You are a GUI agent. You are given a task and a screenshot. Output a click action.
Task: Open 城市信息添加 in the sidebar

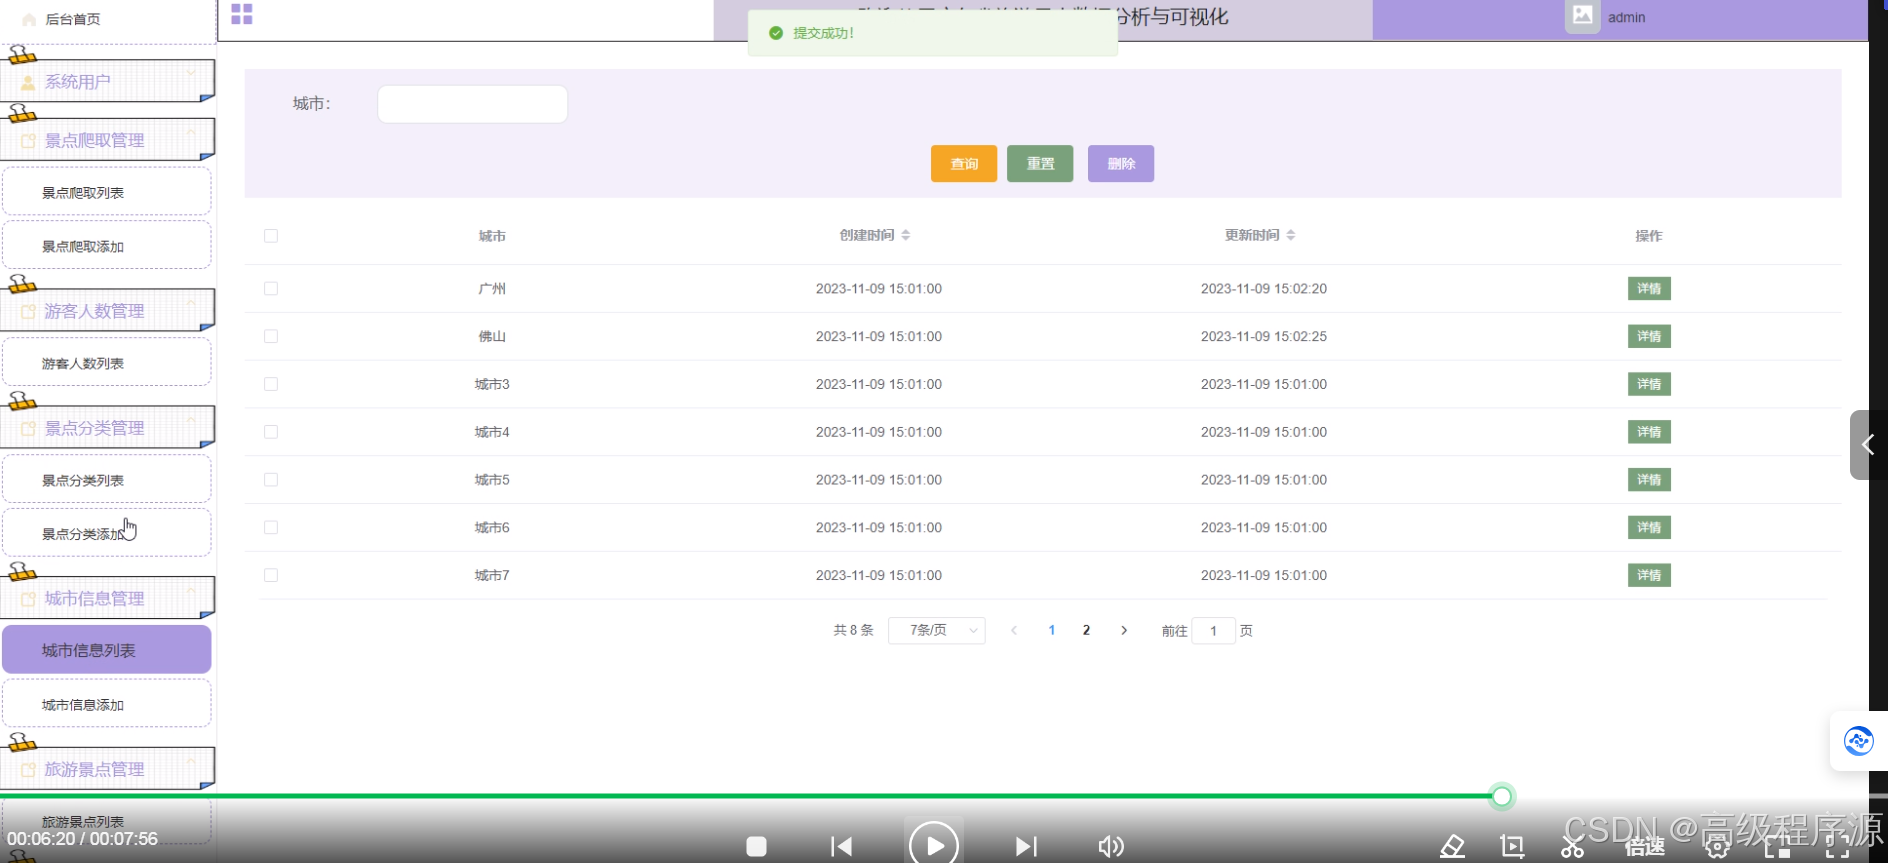point(107,705)
